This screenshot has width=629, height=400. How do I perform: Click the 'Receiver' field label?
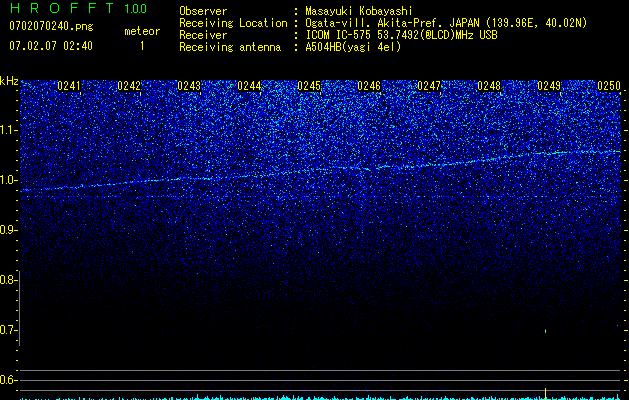203,35
